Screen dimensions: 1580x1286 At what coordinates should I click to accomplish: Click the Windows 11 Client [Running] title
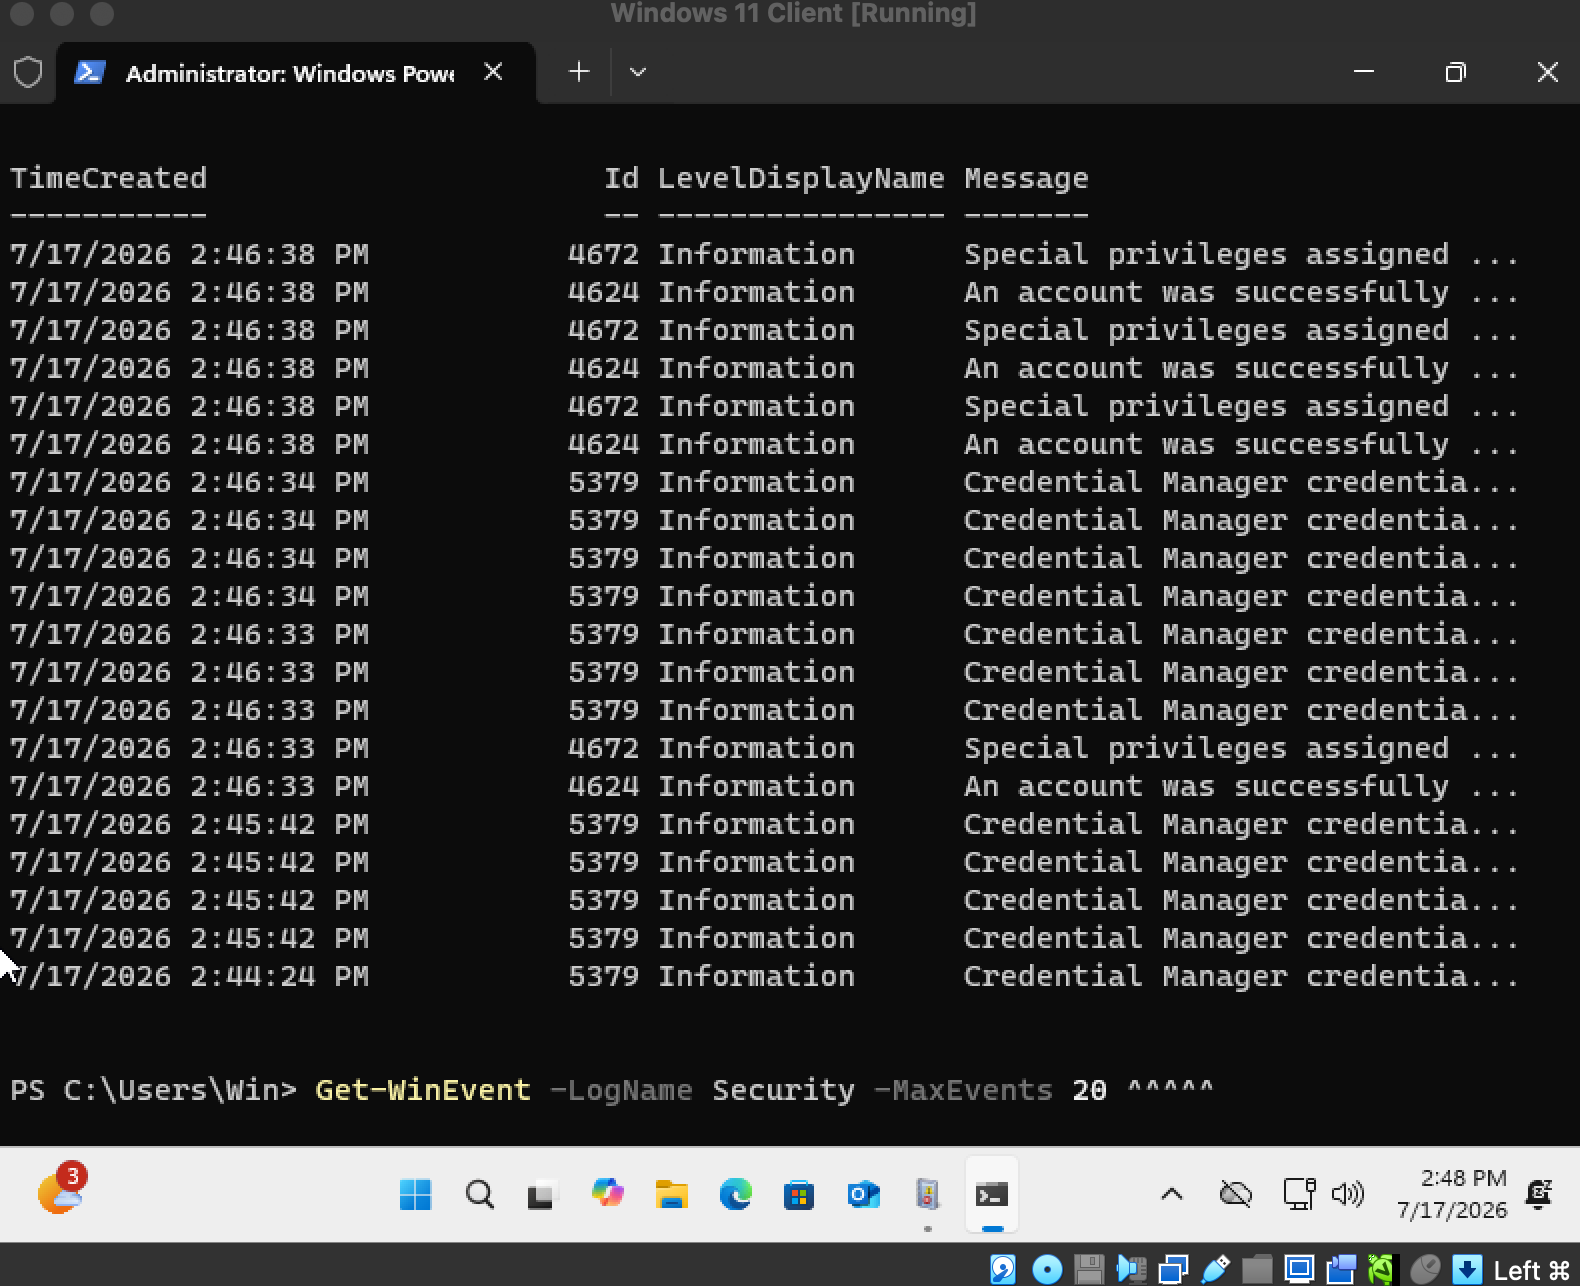(793, 13)
